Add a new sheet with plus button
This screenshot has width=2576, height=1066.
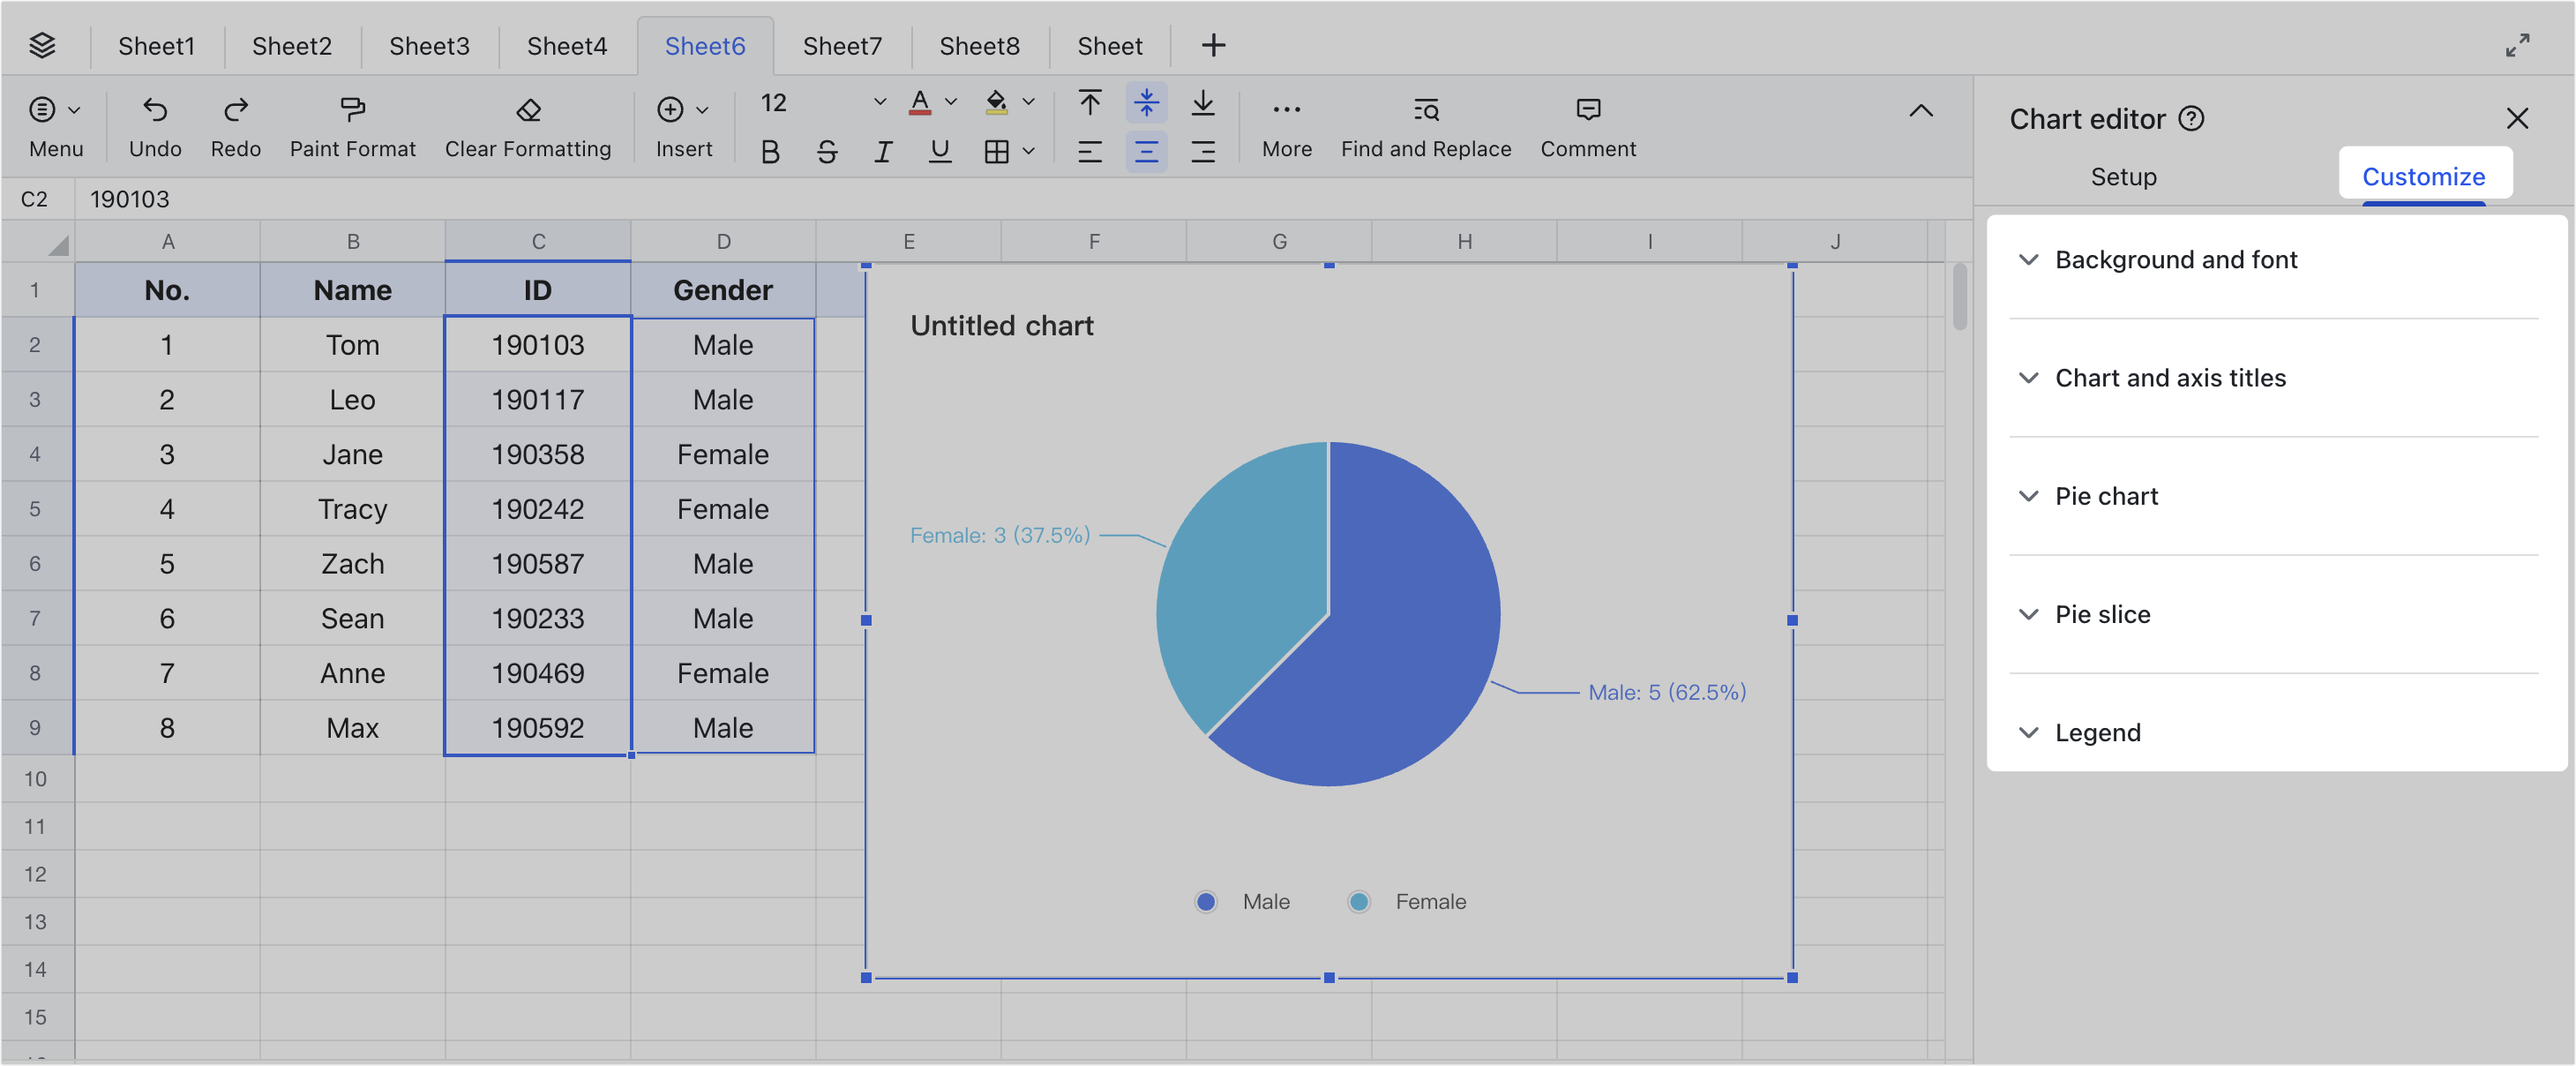click(1212, 45)
